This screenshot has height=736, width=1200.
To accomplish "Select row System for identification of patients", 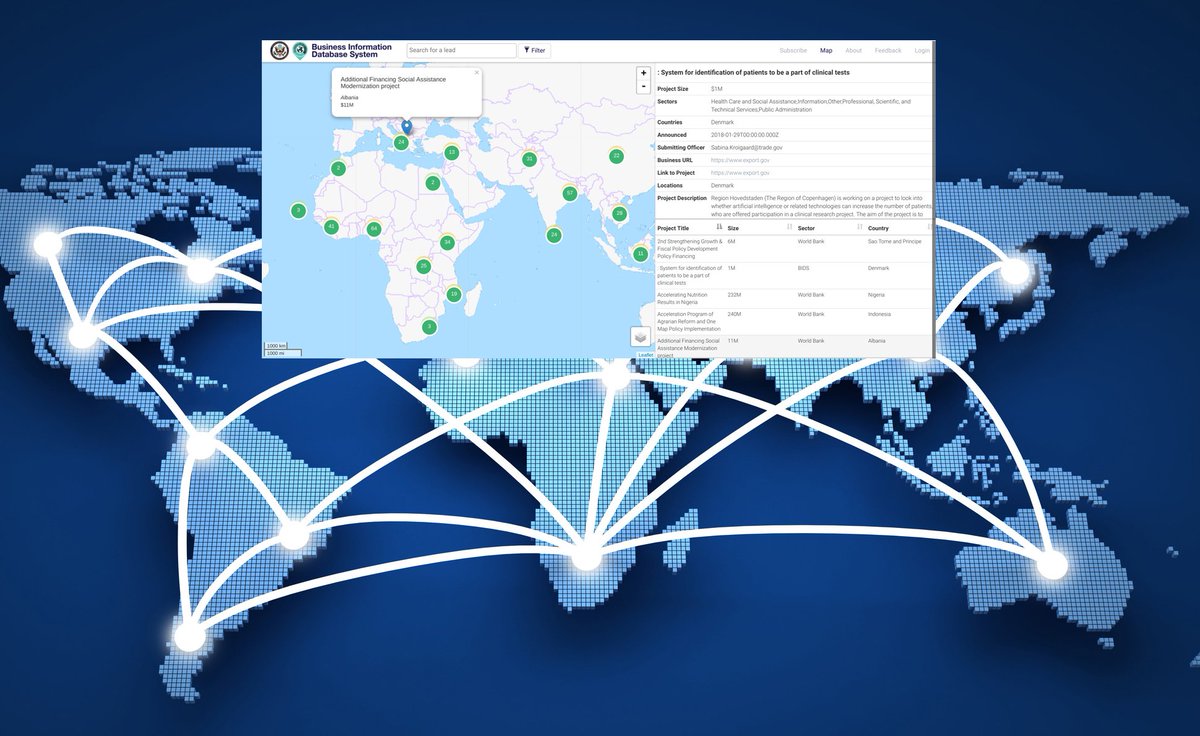I will (x=795, y=276).
